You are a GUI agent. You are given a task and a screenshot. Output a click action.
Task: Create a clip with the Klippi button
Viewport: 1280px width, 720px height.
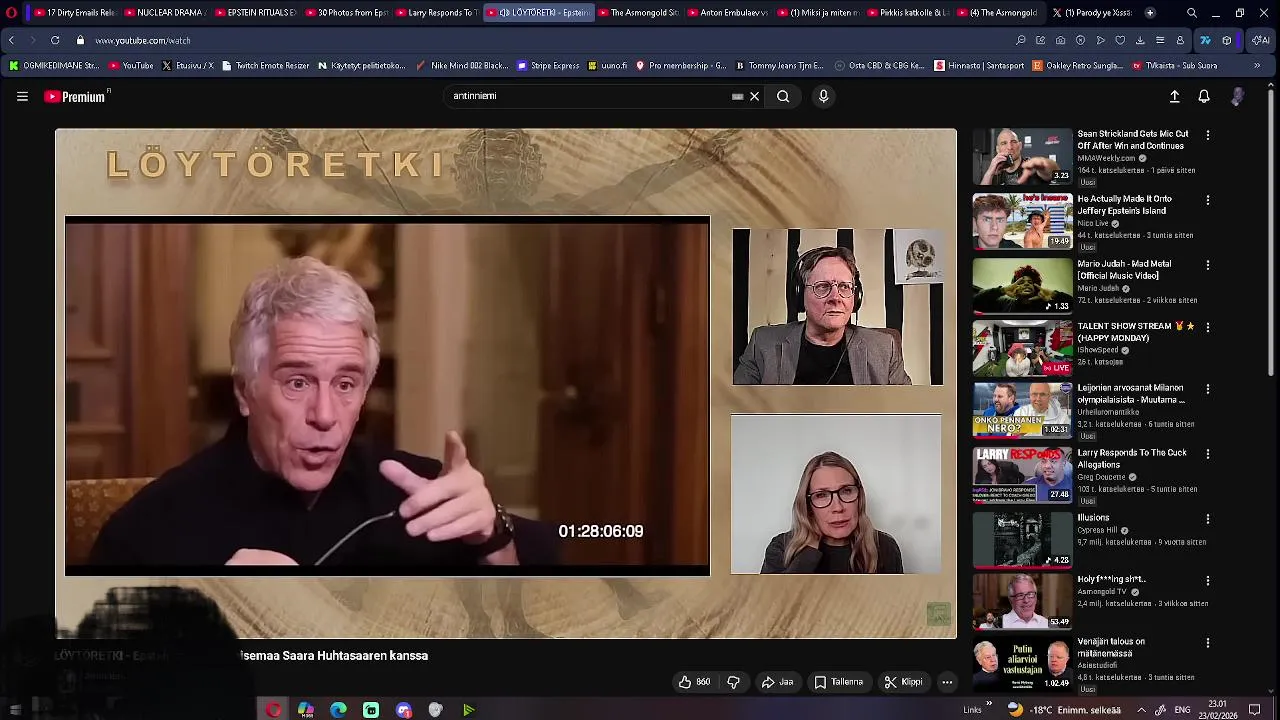(903, 682)
